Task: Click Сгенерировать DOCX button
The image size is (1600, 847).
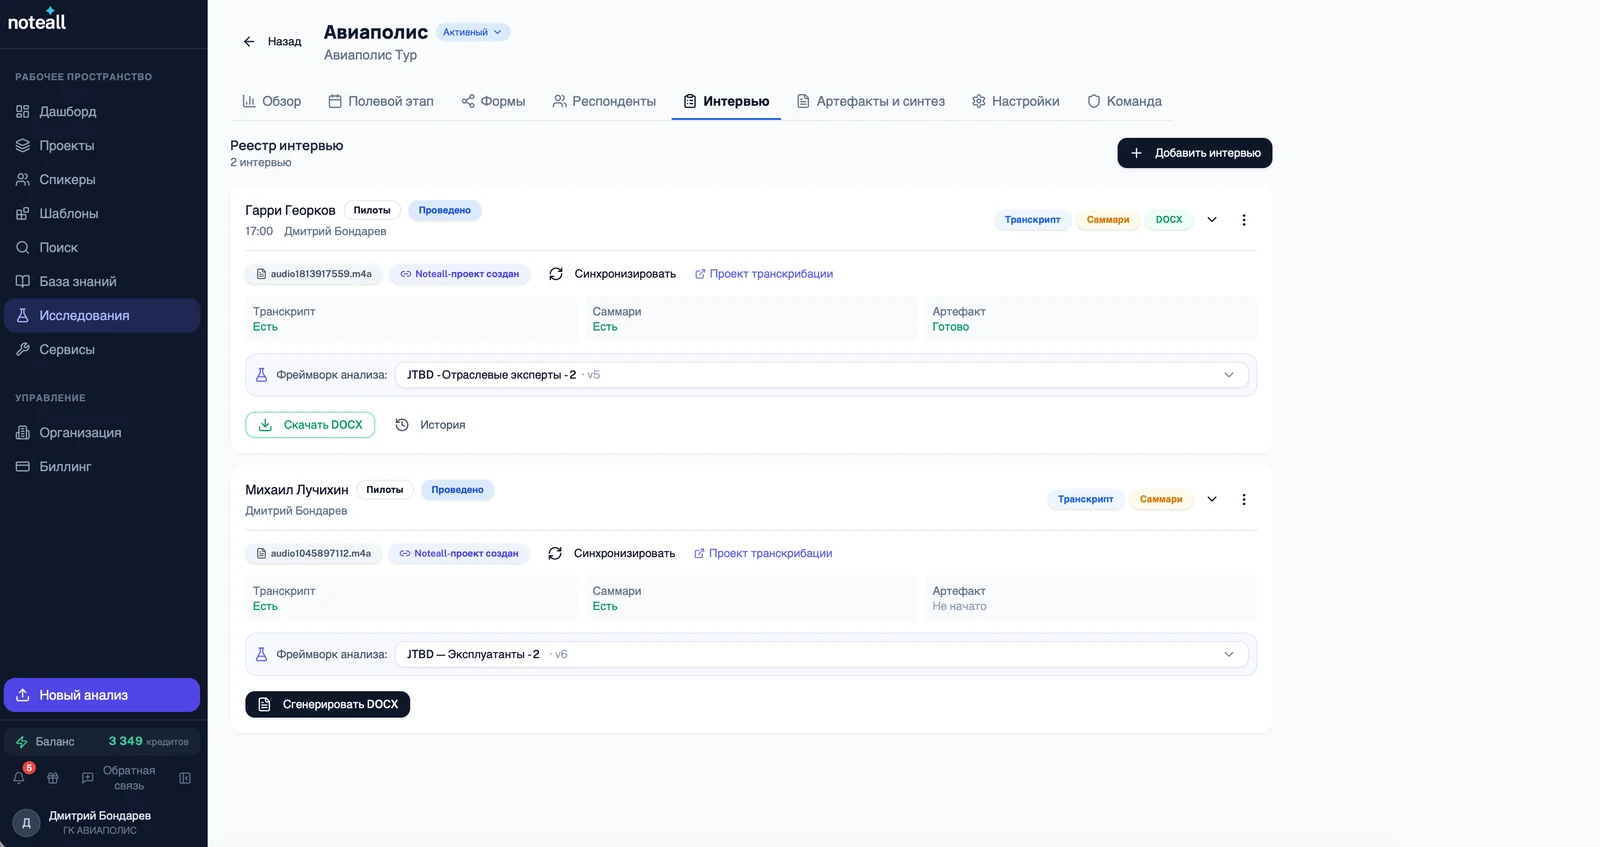Action: pyautogui.click(x=327, y=705)
